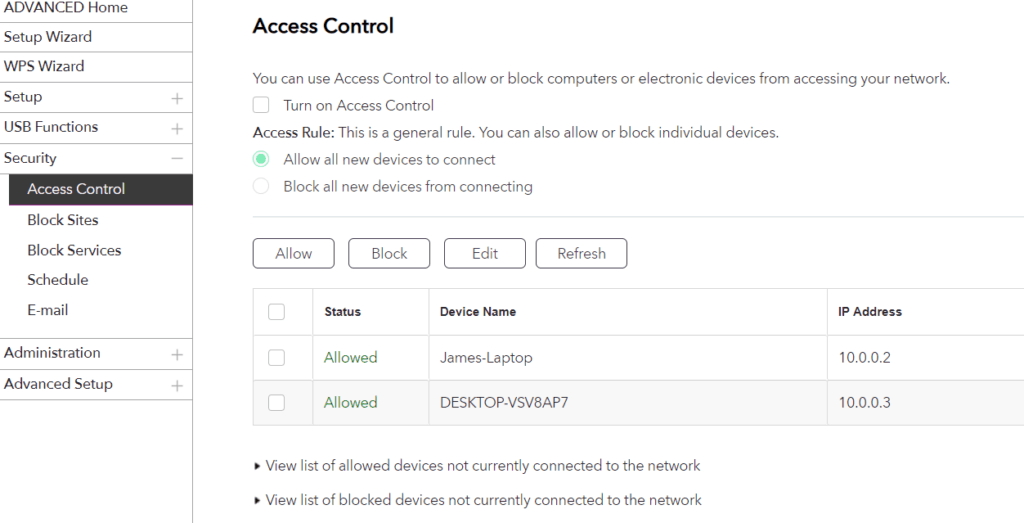Expand the Setup section plus icon

(x=177, y=98)
